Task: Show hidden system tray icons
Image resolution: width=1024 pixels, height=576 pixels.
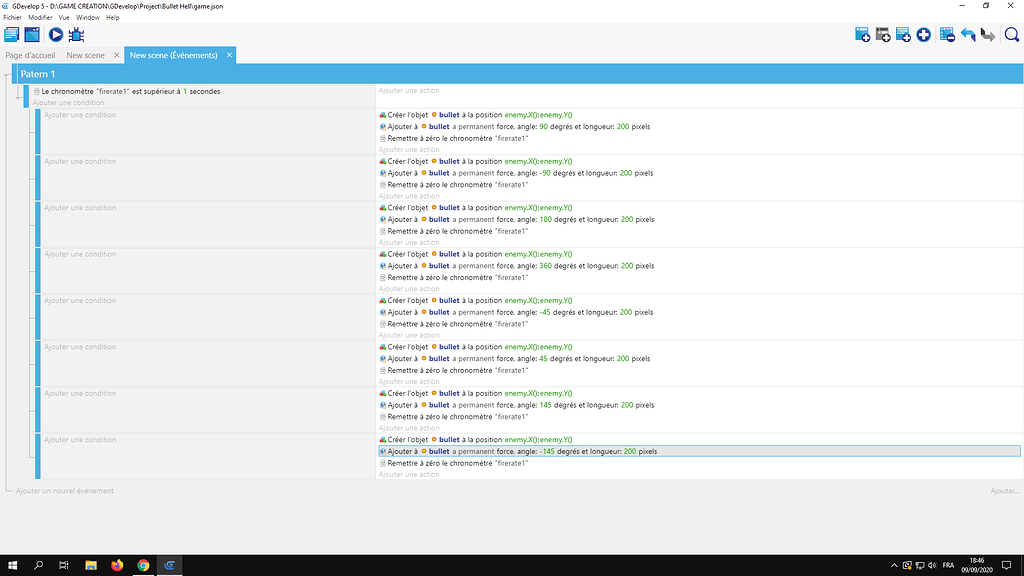Action: click(x=881, y=565)
